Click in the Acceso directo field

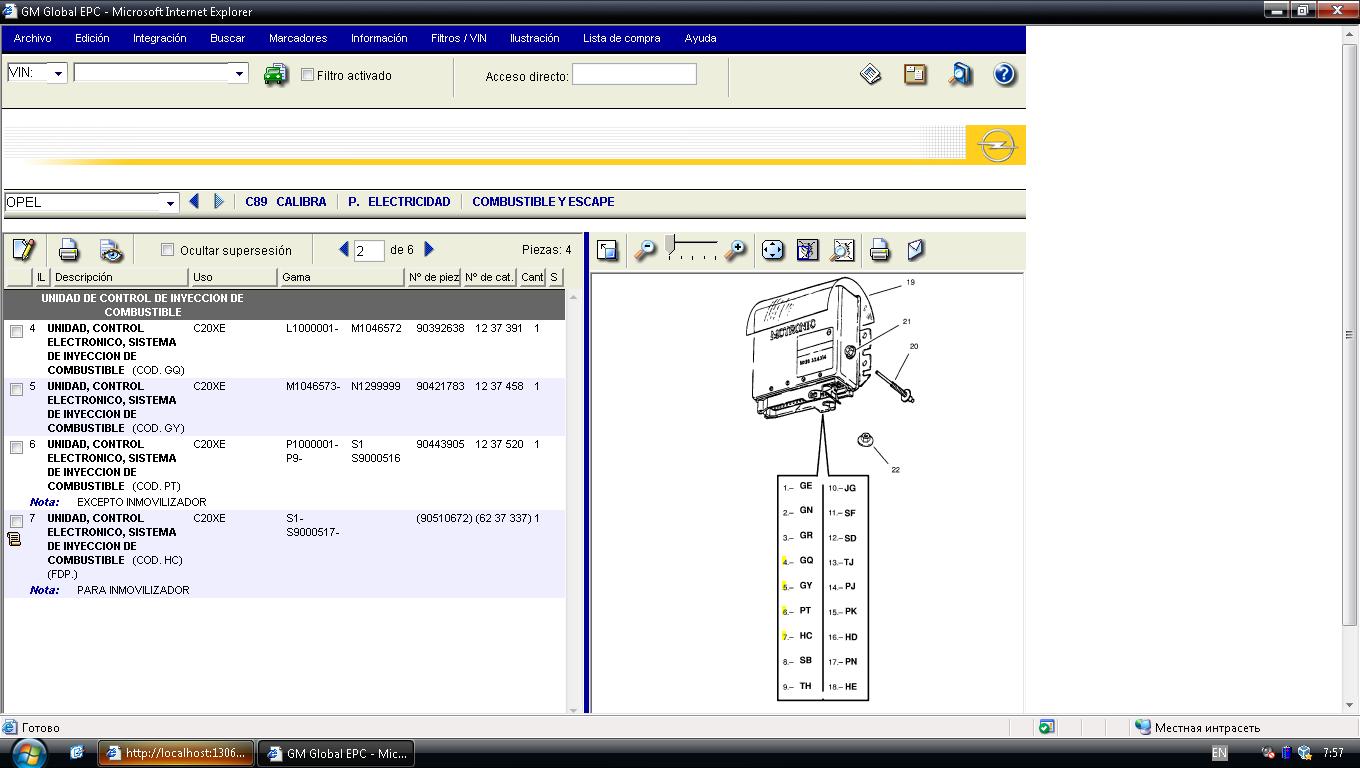click(634, 74)
